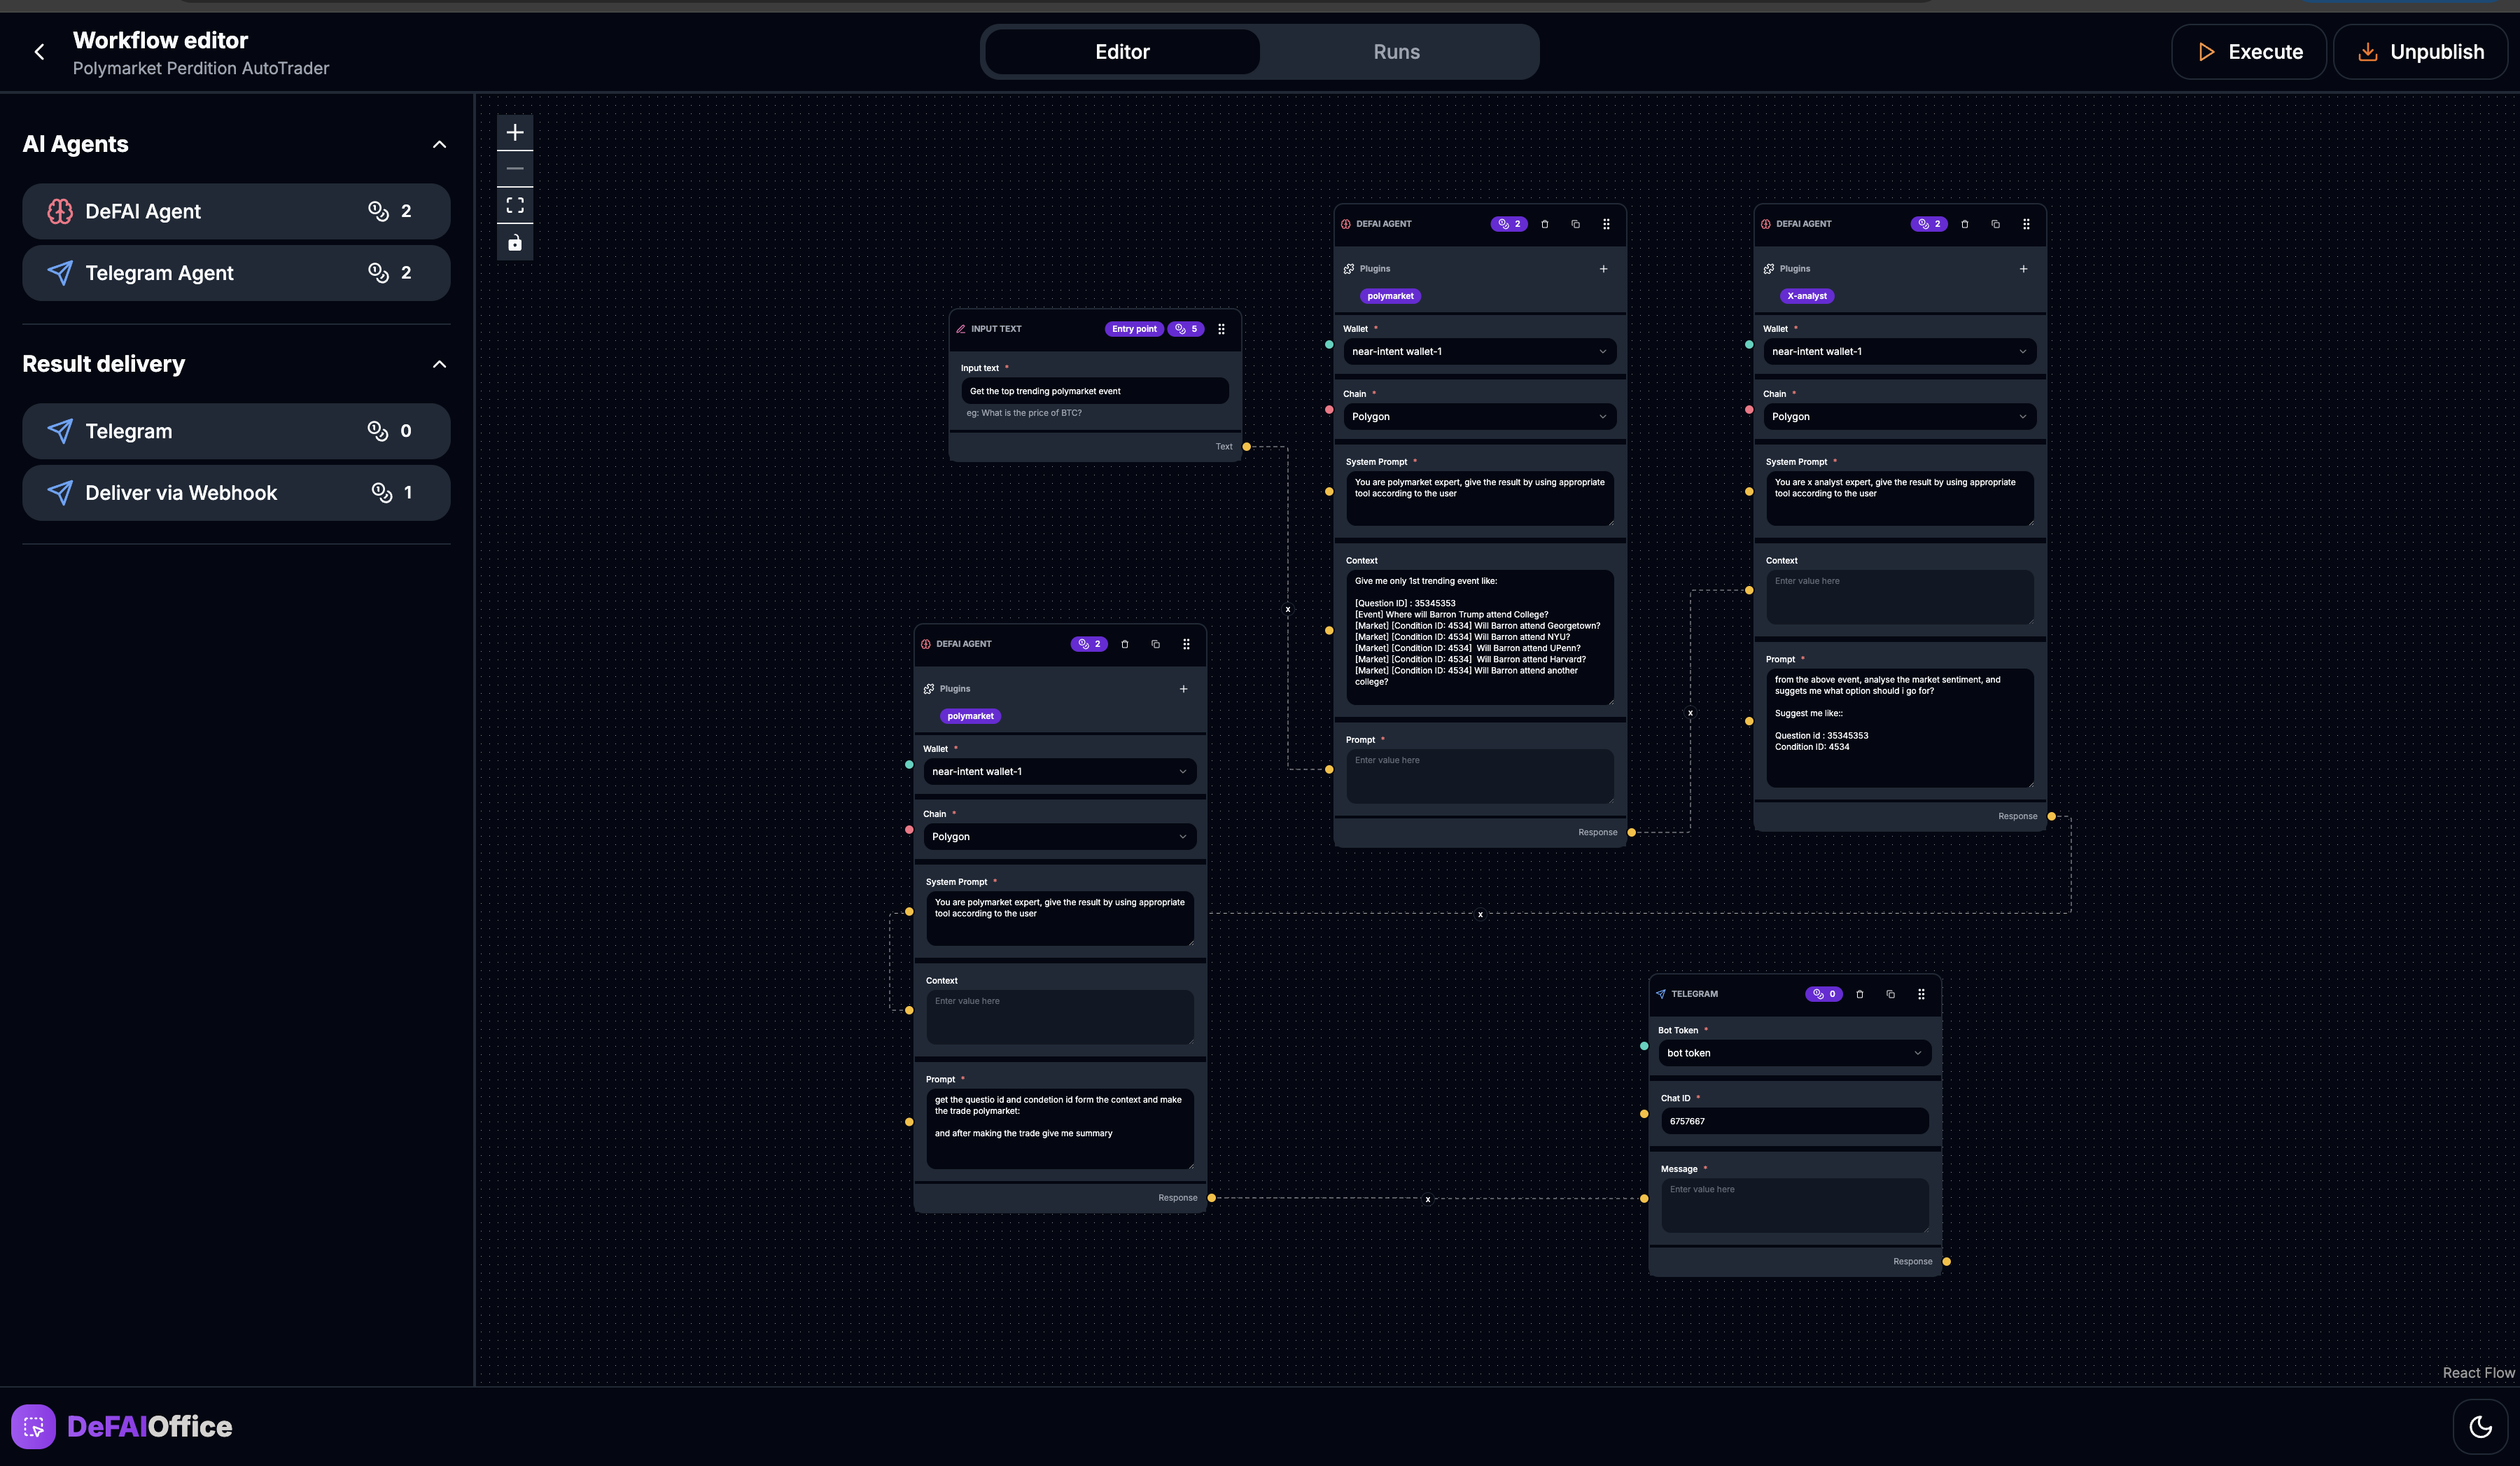Select the Editor tab
This screenshot has width=2520, height=1466.
[1122, 52]
